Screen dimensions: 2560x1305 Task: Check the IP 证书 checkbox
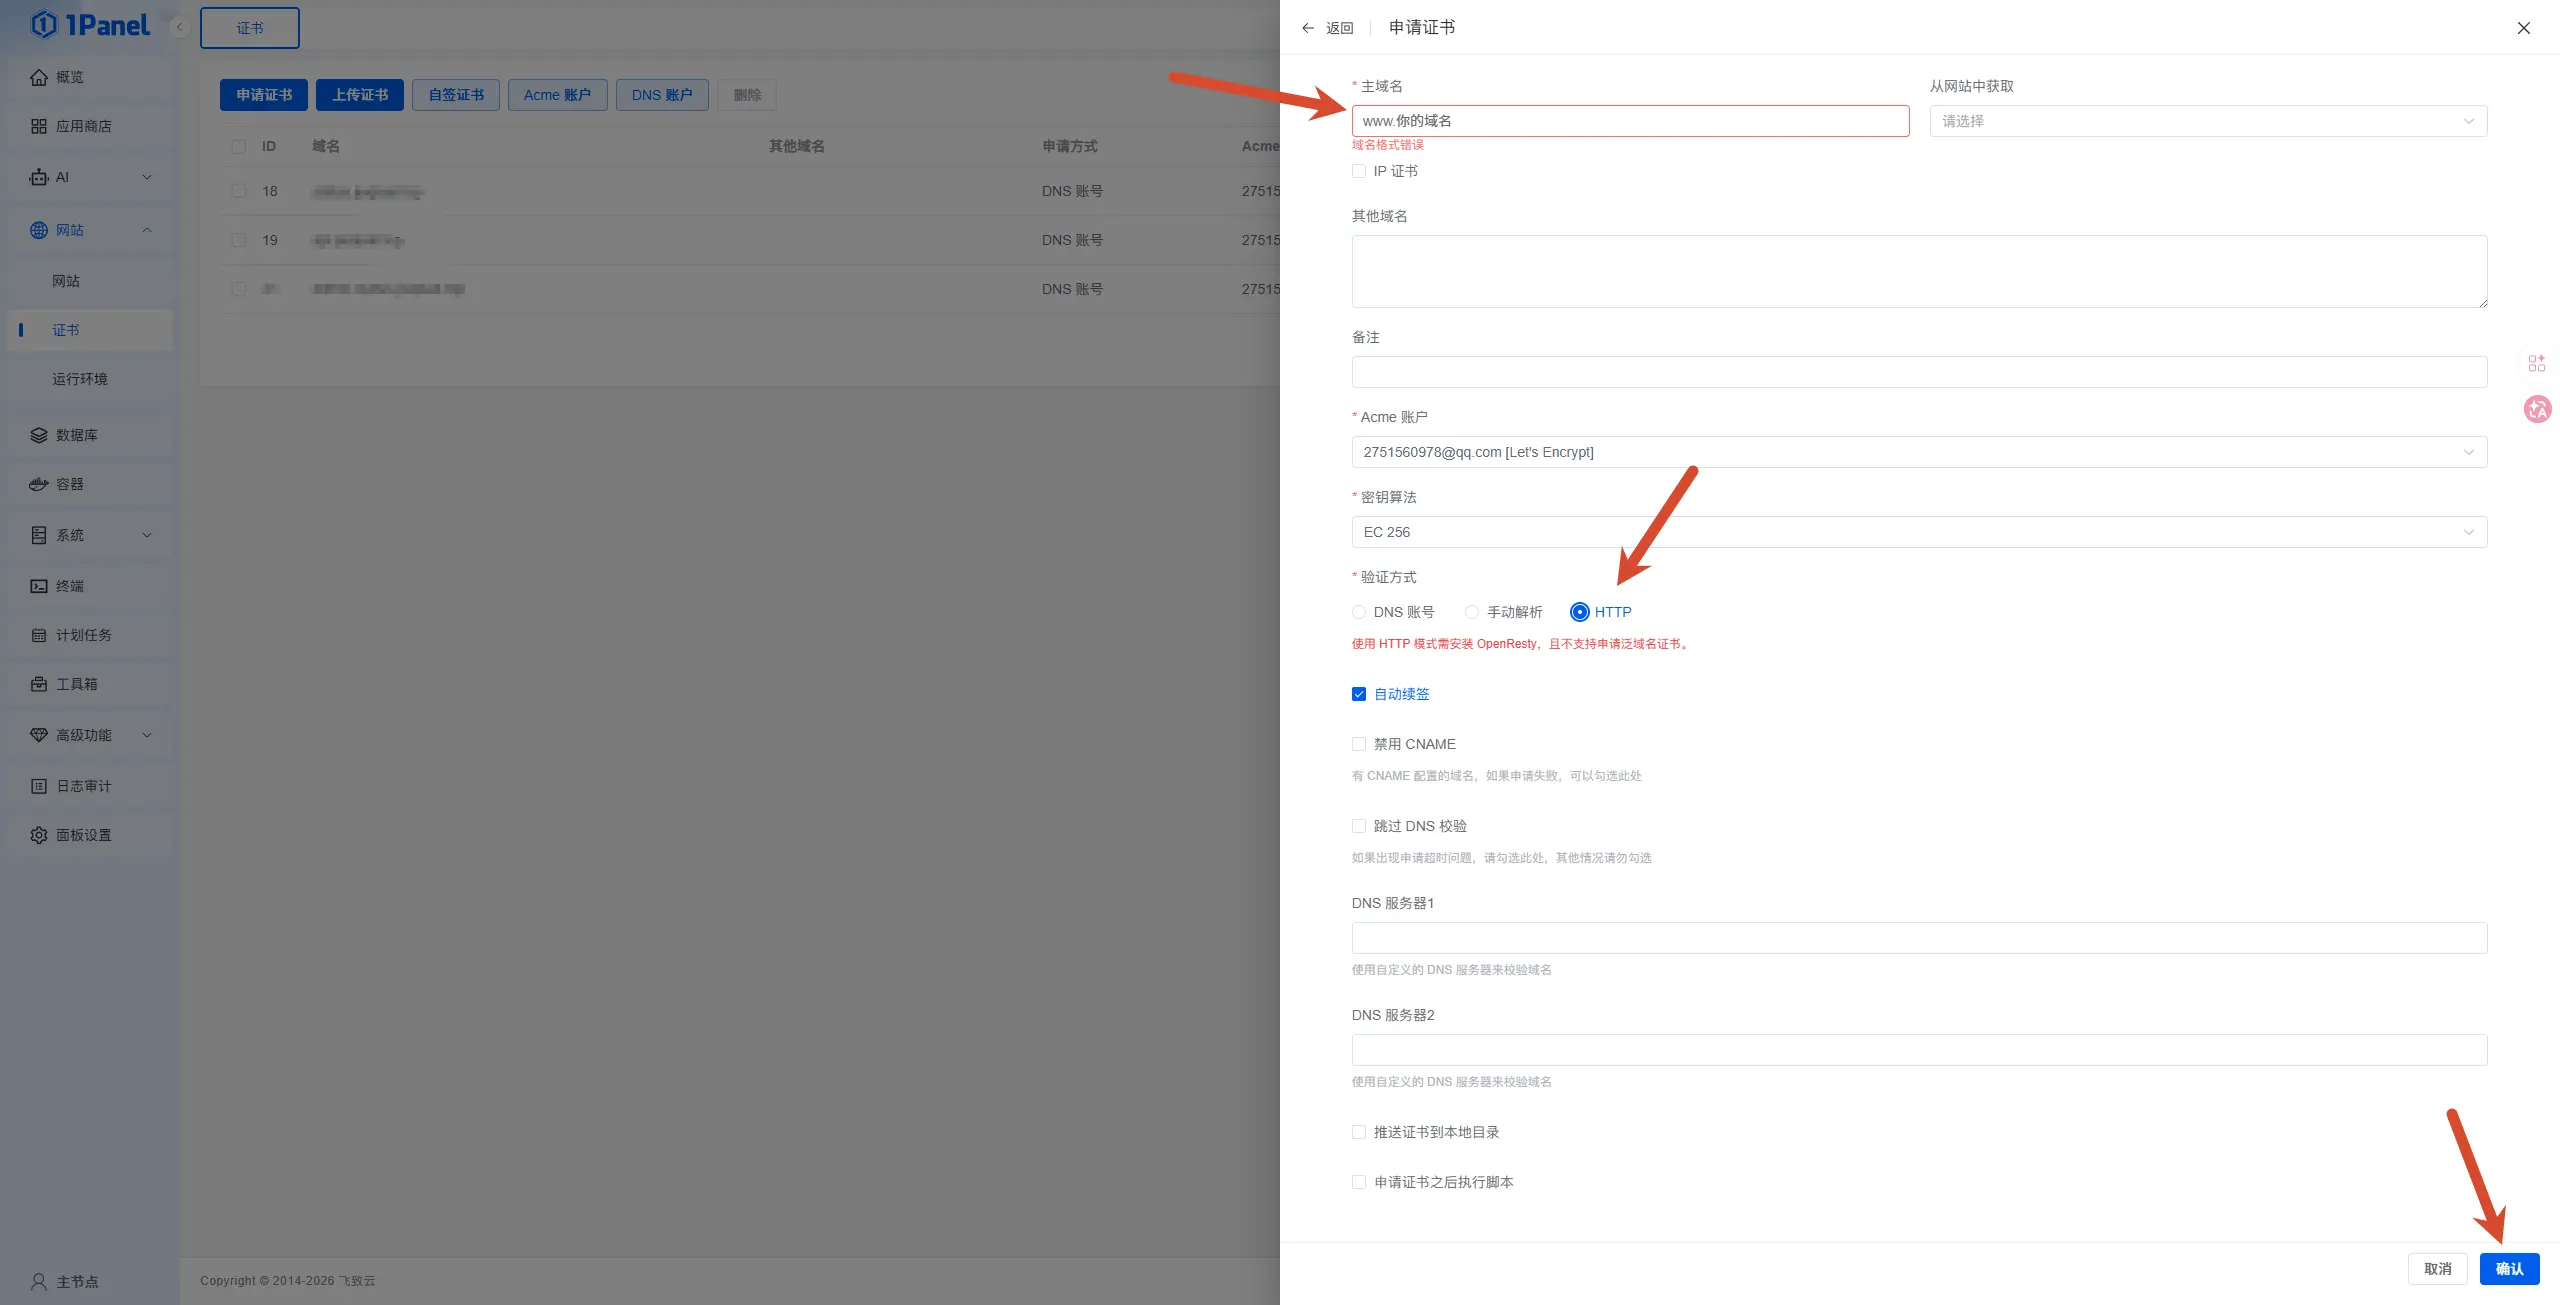(x=1359, y=171)
